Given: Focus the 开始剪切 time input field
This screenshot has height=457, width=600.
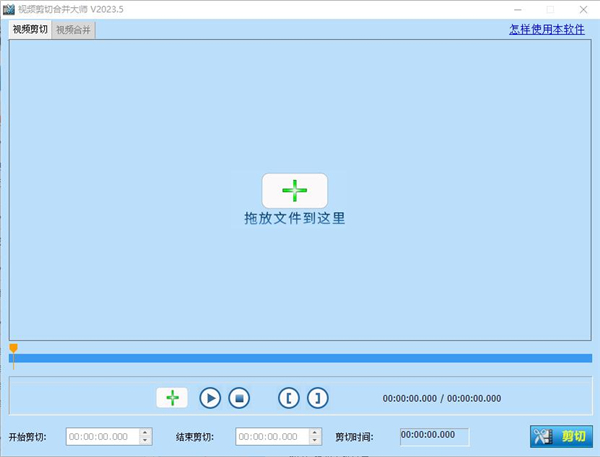Looking at the screenshot, I should tap(102, 437).
